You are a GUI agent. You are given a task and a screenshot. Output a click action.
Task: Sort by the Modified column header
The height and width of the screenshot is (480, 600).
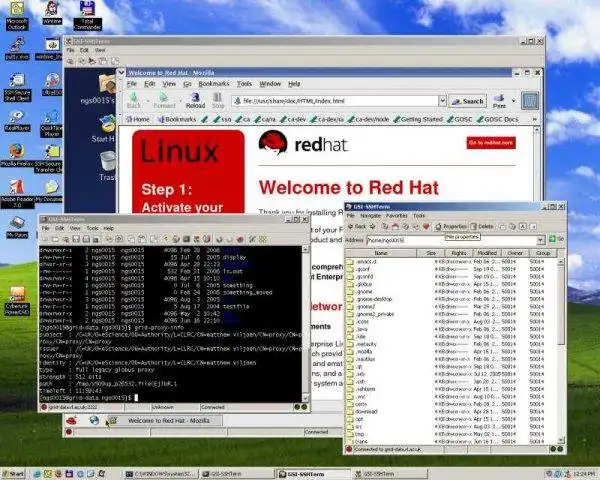pyautogui.click(x=487, y=253)
